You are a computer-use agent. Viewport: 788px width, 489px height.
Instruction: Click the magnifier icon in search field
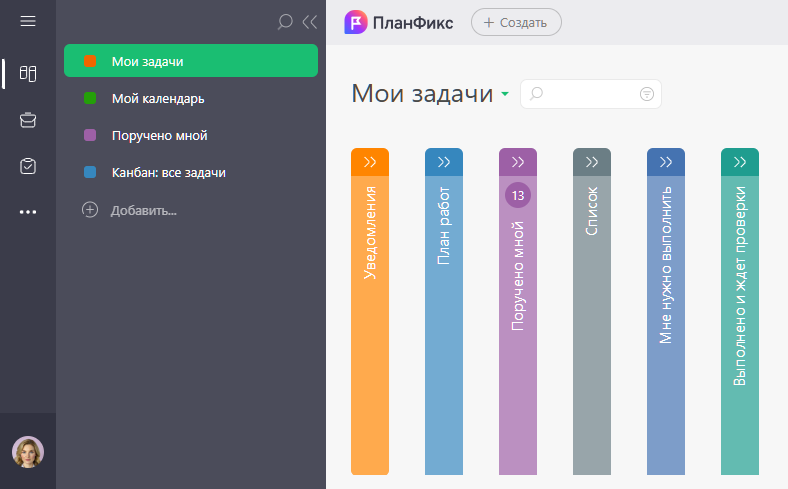coord(536,93)
